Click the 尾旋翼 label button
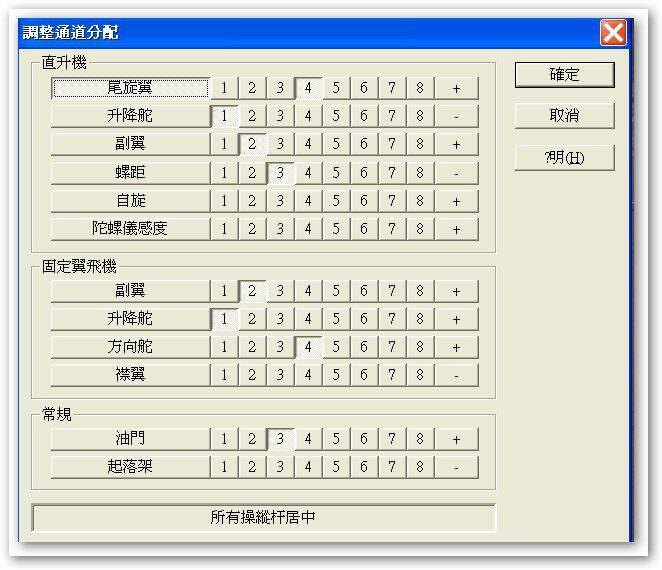Viewport: 662px width, 570px height. 130,88
